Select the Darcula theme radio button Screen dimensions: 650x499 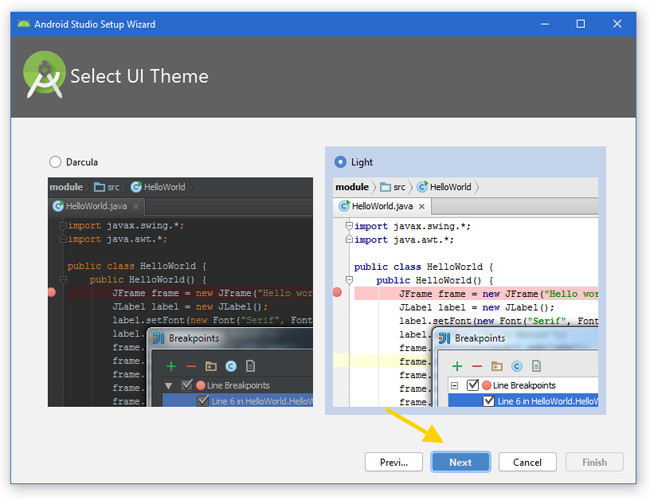[55, 162]
